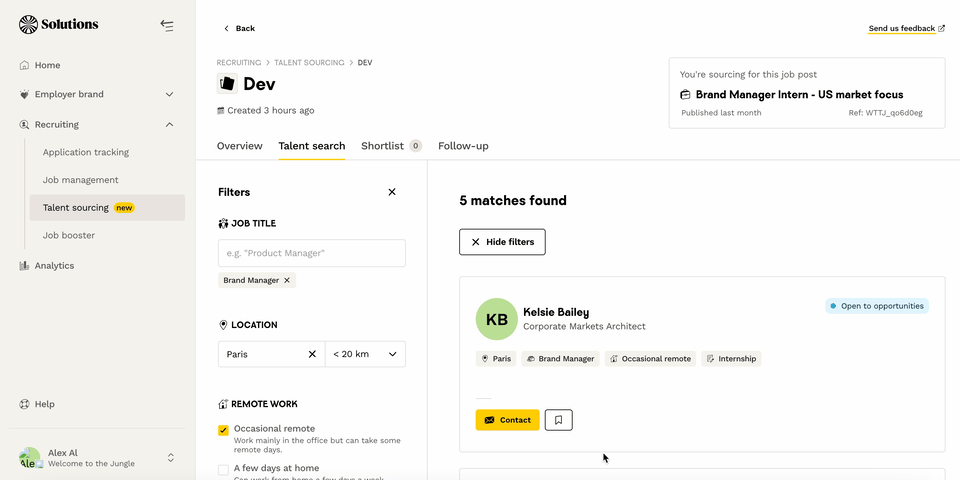This screenshot has height=480, width=960.
Task: Collapse the Recruiting section
Action: (169, 125)
